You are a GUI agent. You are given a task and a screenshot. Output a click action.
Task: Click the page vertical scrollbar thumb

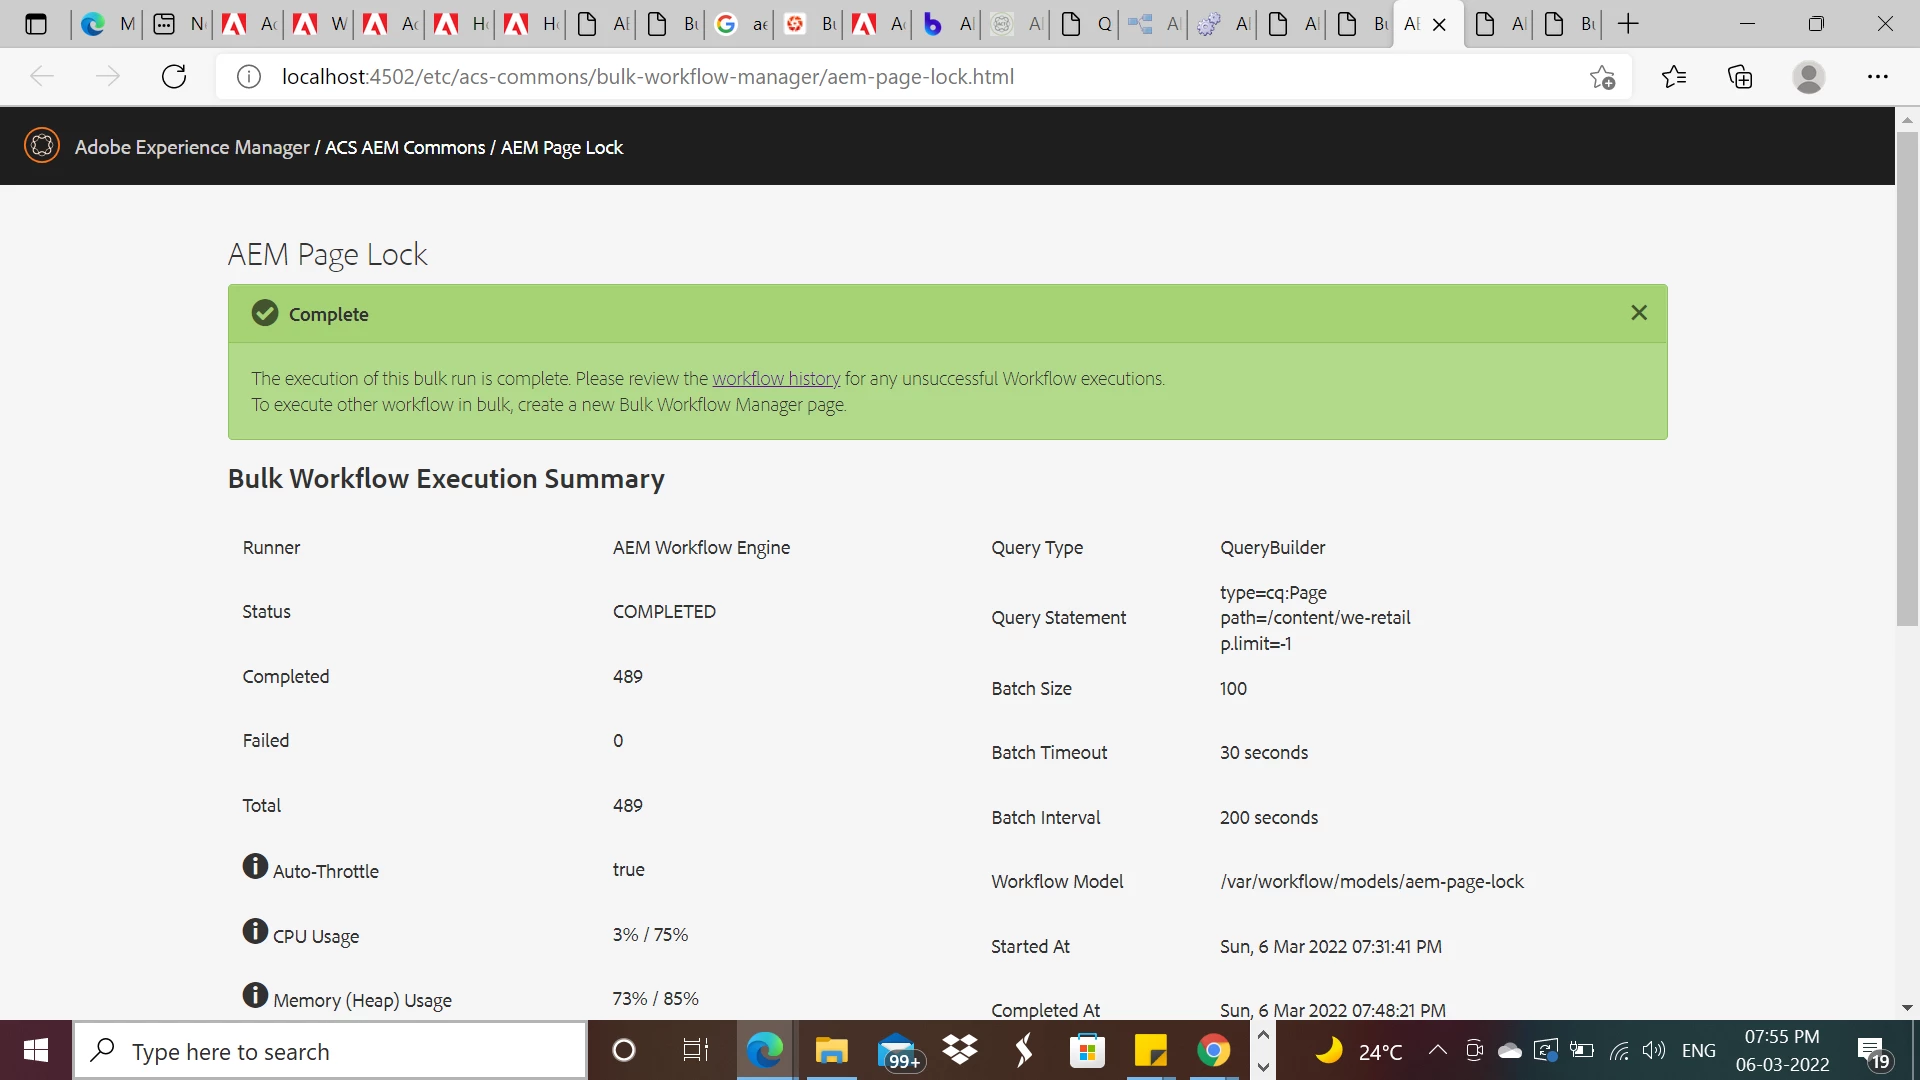tap(1907, 380)
